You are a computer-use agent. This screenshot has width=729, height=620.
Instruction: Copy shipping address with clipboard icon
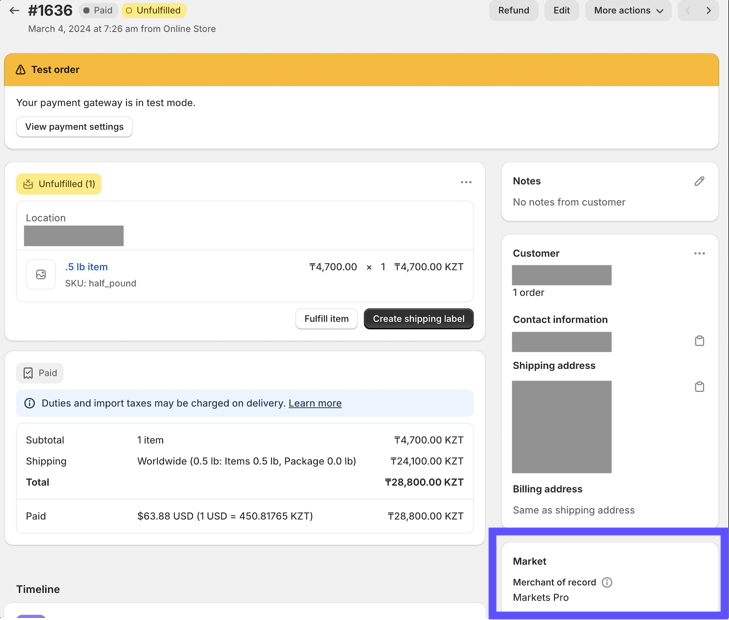tap(699, 387)
